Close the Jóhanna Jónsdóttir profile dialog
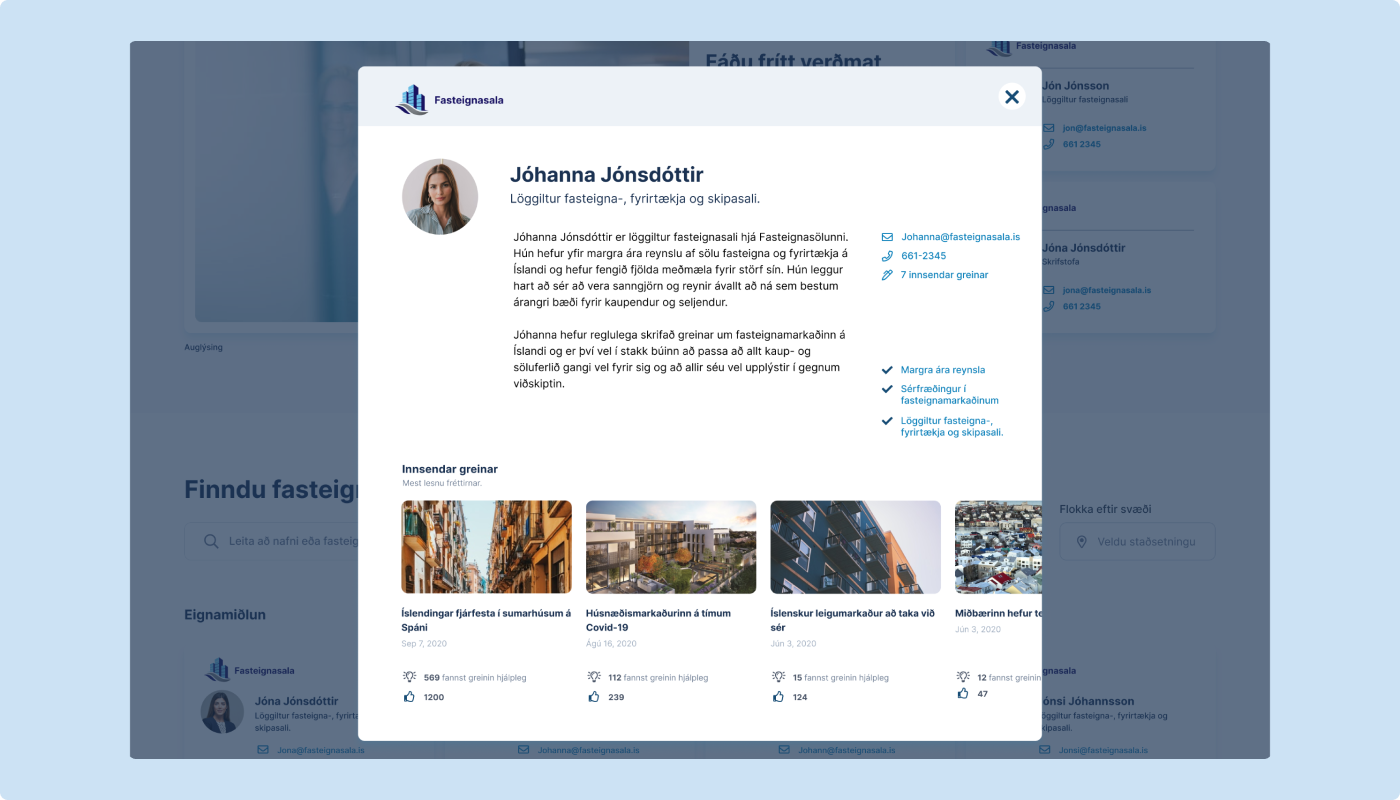This screenshot has width=1400, height=800. [1012, 97]
